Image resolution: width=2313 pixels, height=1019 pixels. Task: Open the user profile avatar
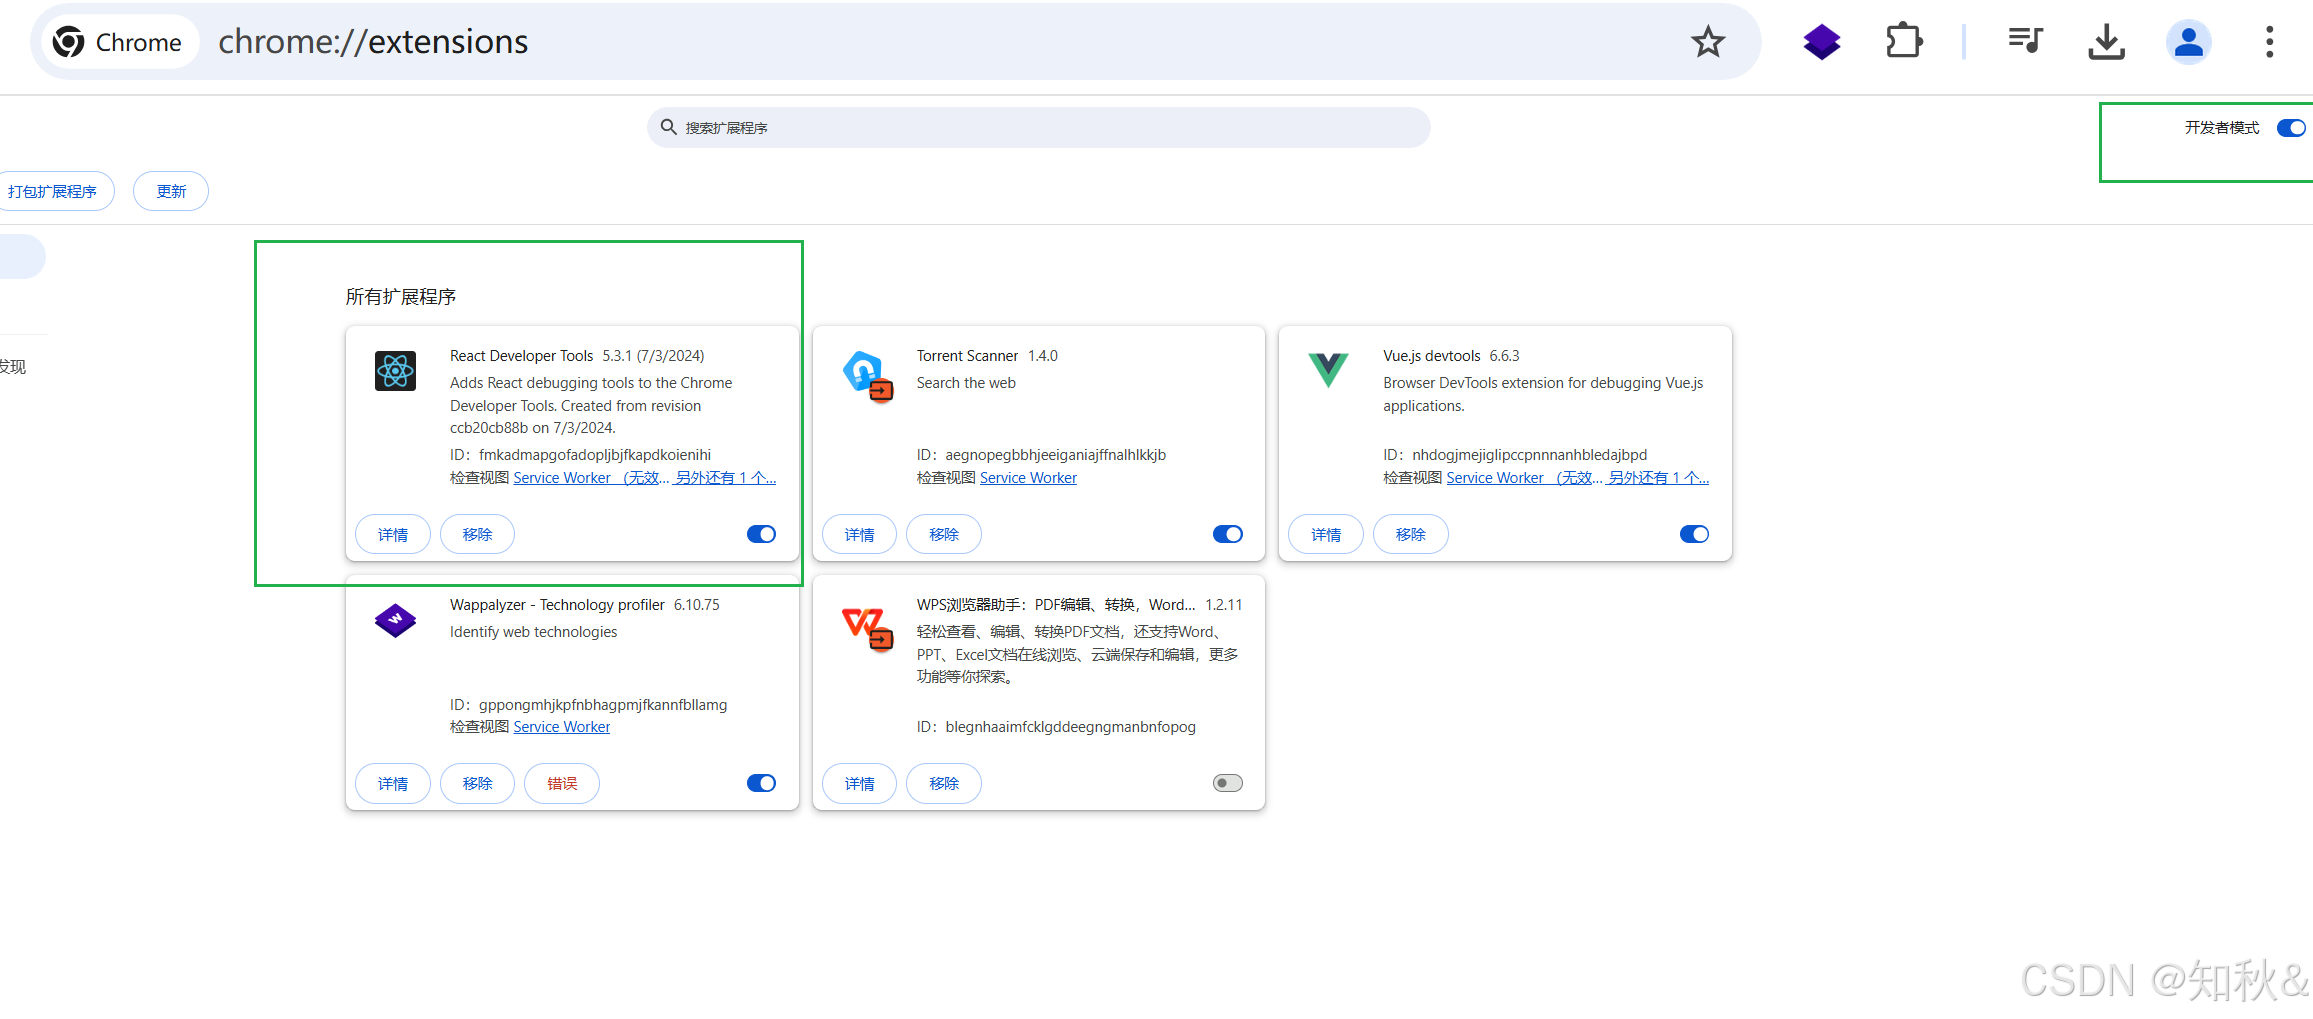(2188, 42)
